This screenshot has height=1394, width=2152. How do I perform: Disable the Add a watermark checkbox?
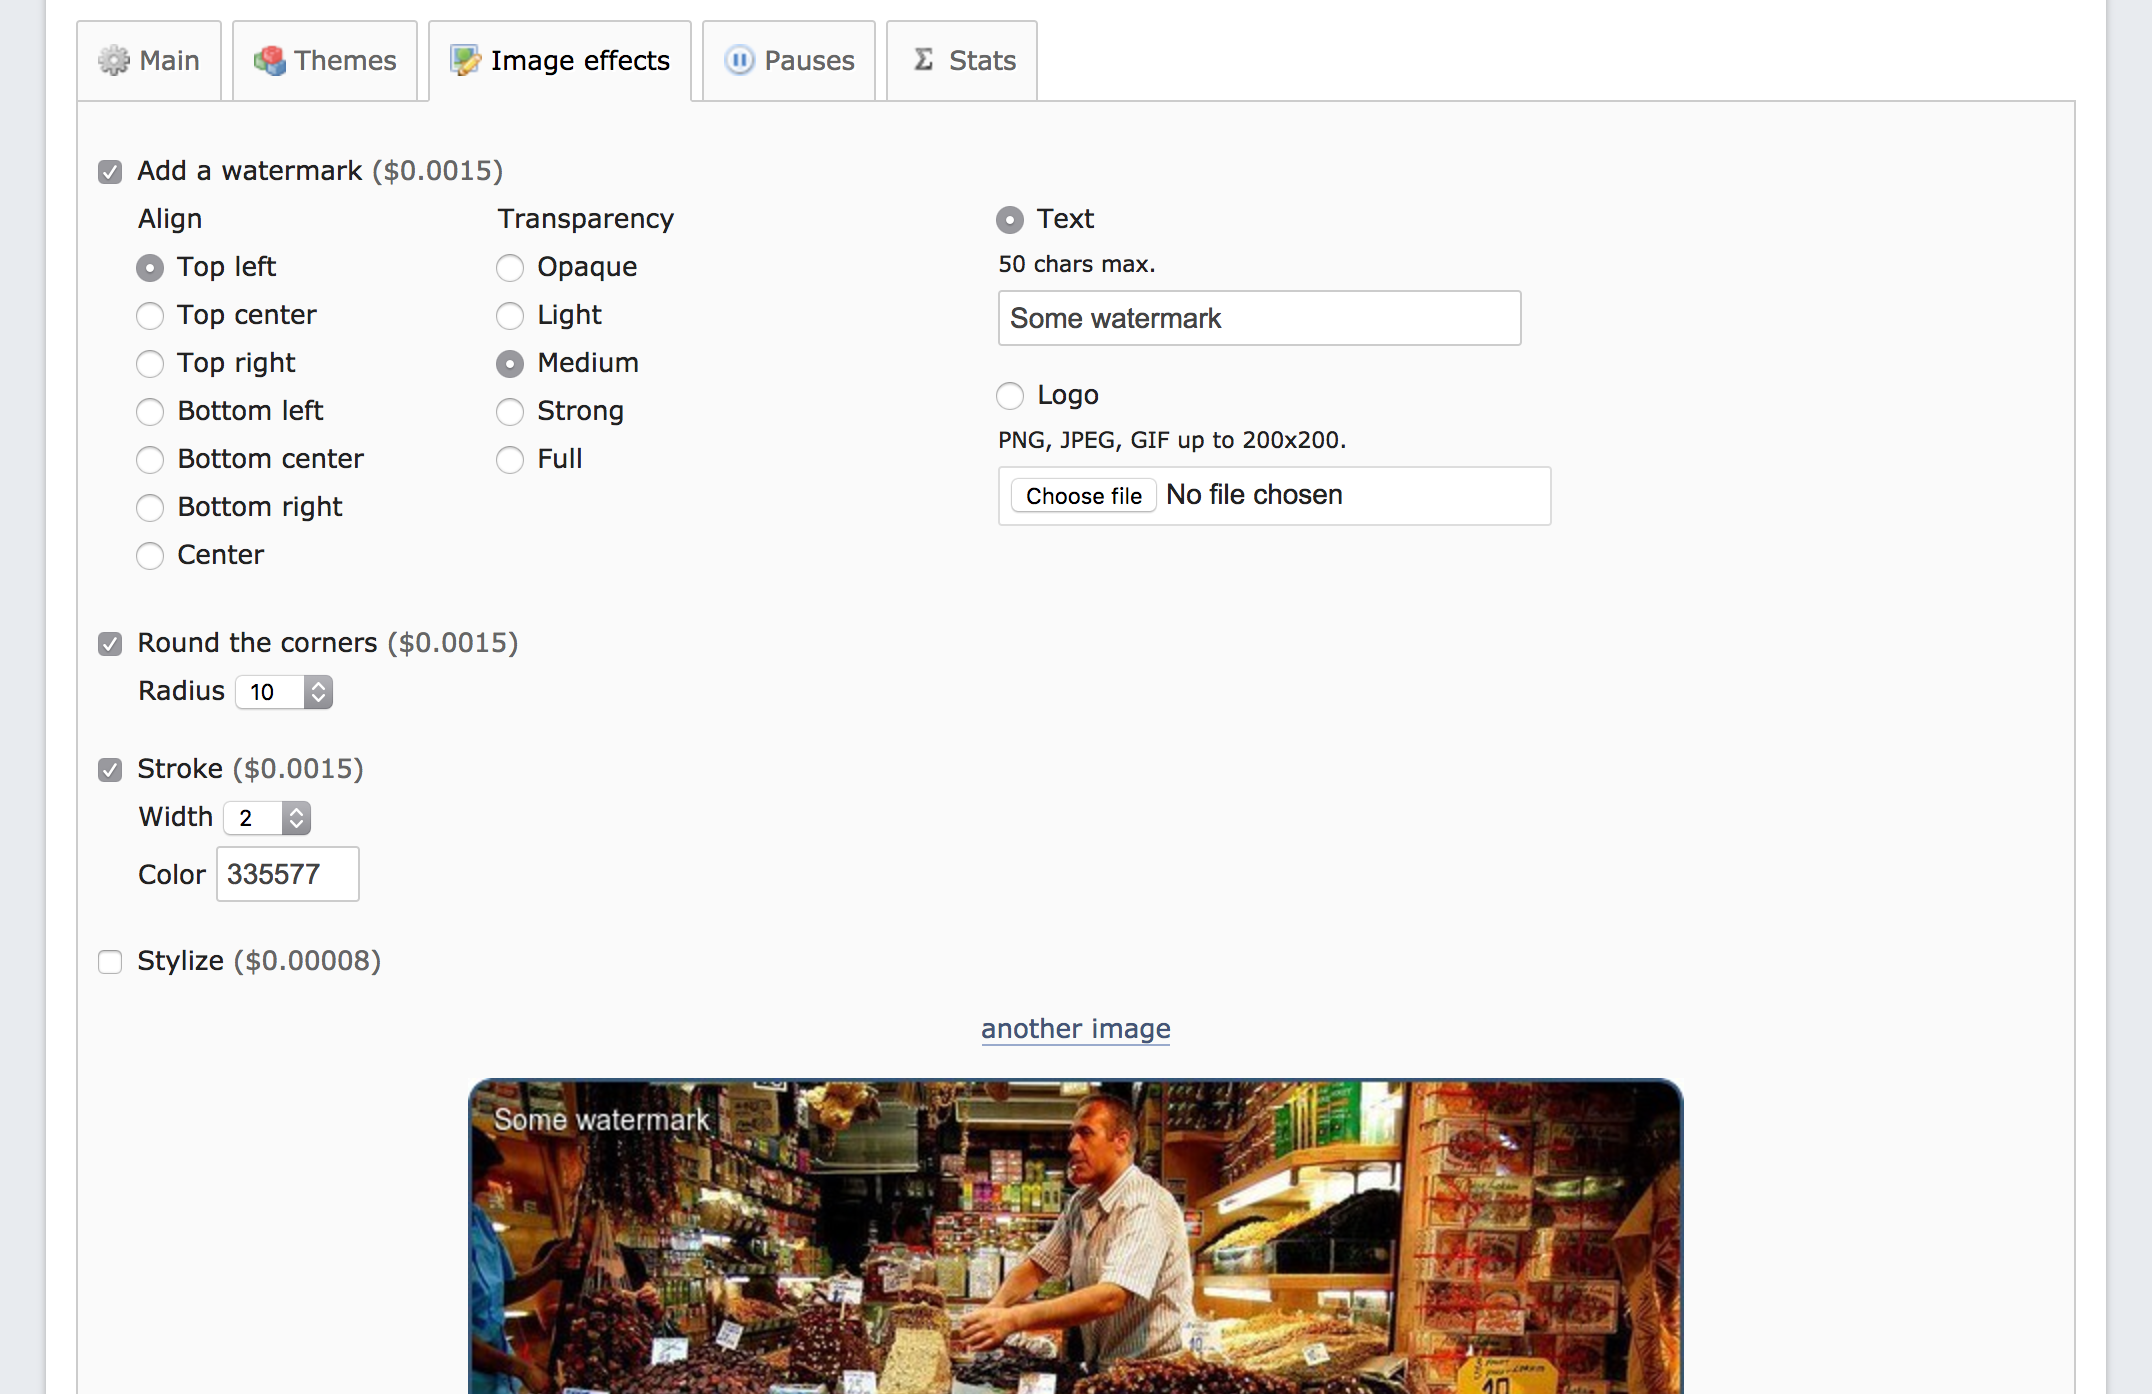point(110,172)
